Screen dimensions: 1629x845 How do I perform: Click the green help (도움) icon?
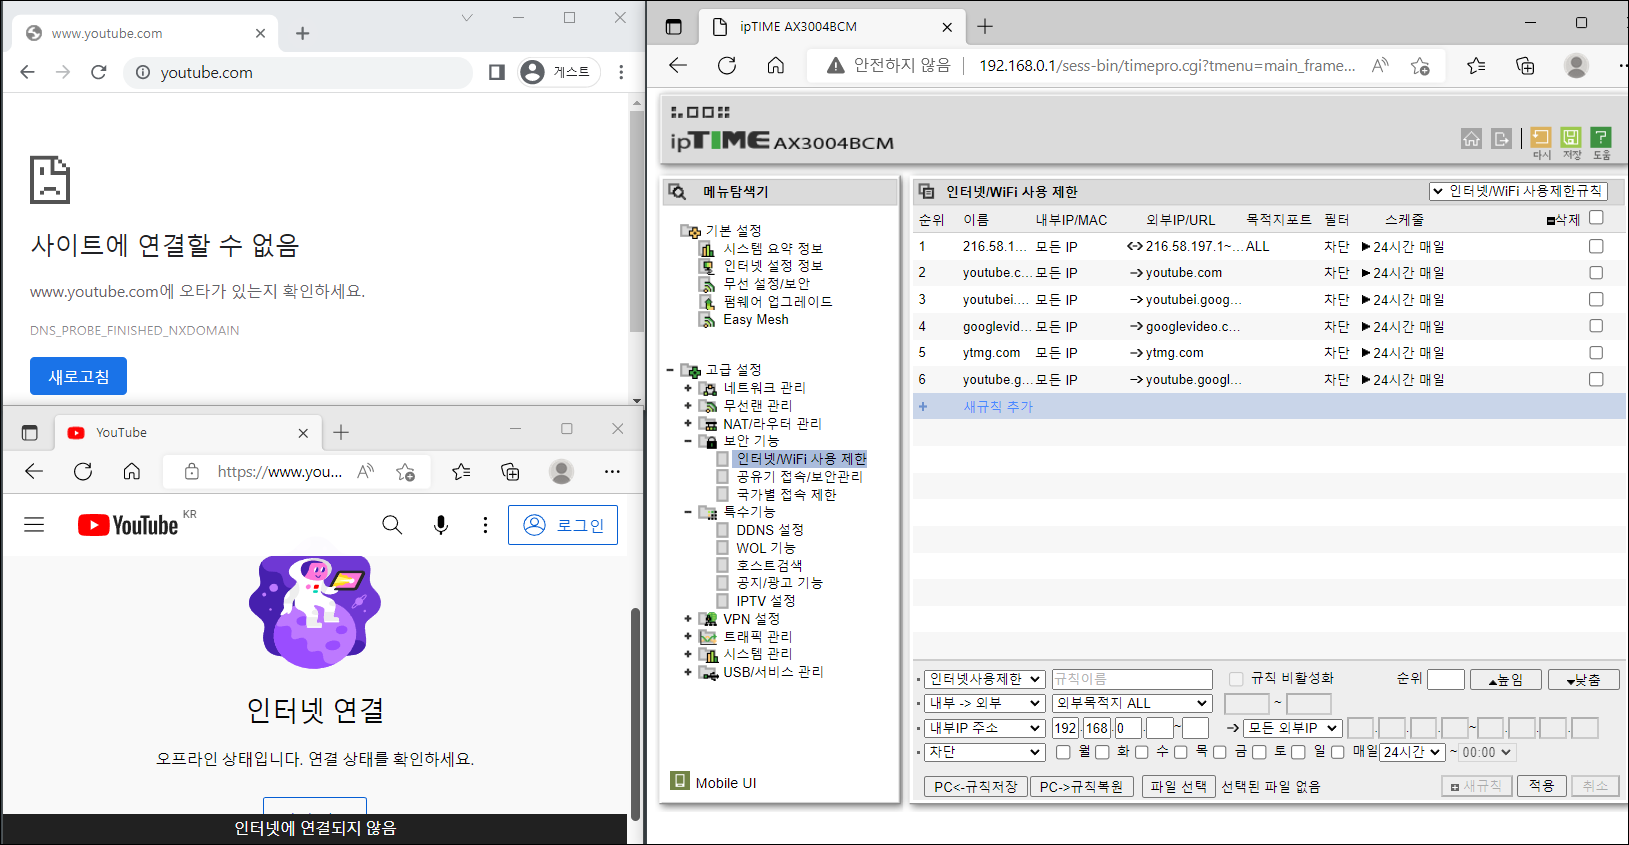coord(1601,138)
